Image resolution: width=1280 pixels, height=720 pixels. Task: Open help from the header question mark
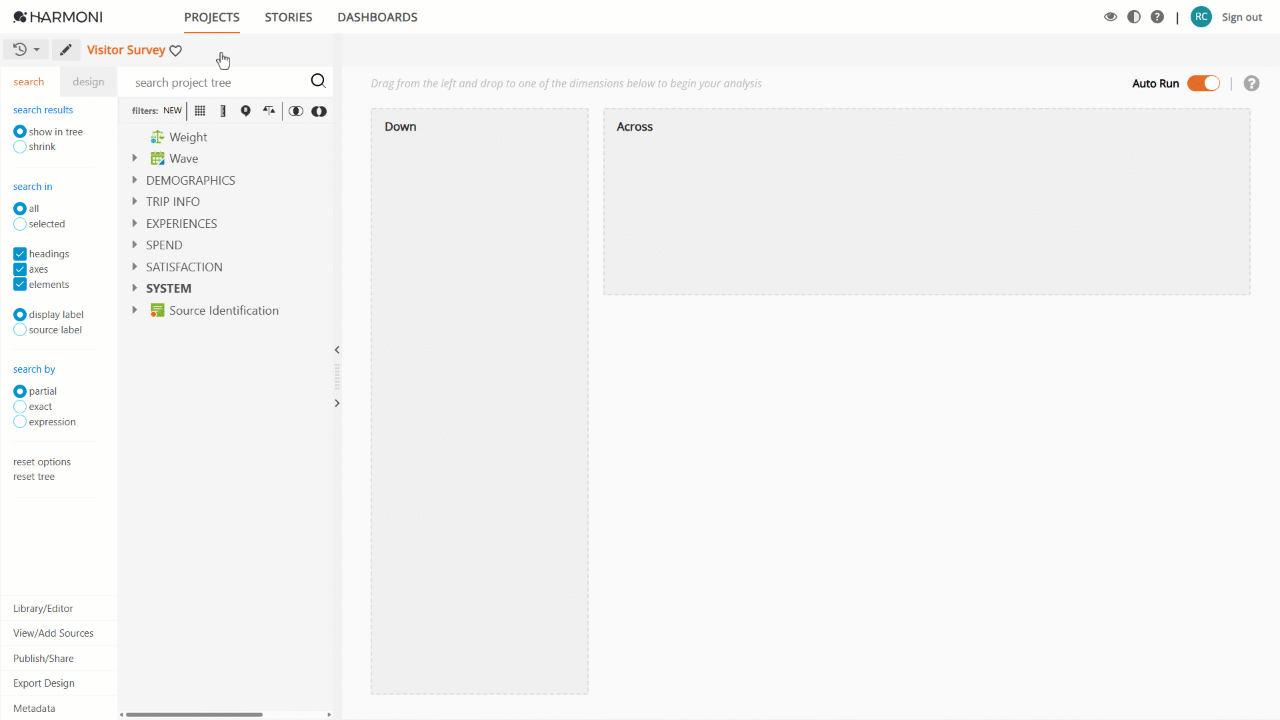tap(1157, 17)
